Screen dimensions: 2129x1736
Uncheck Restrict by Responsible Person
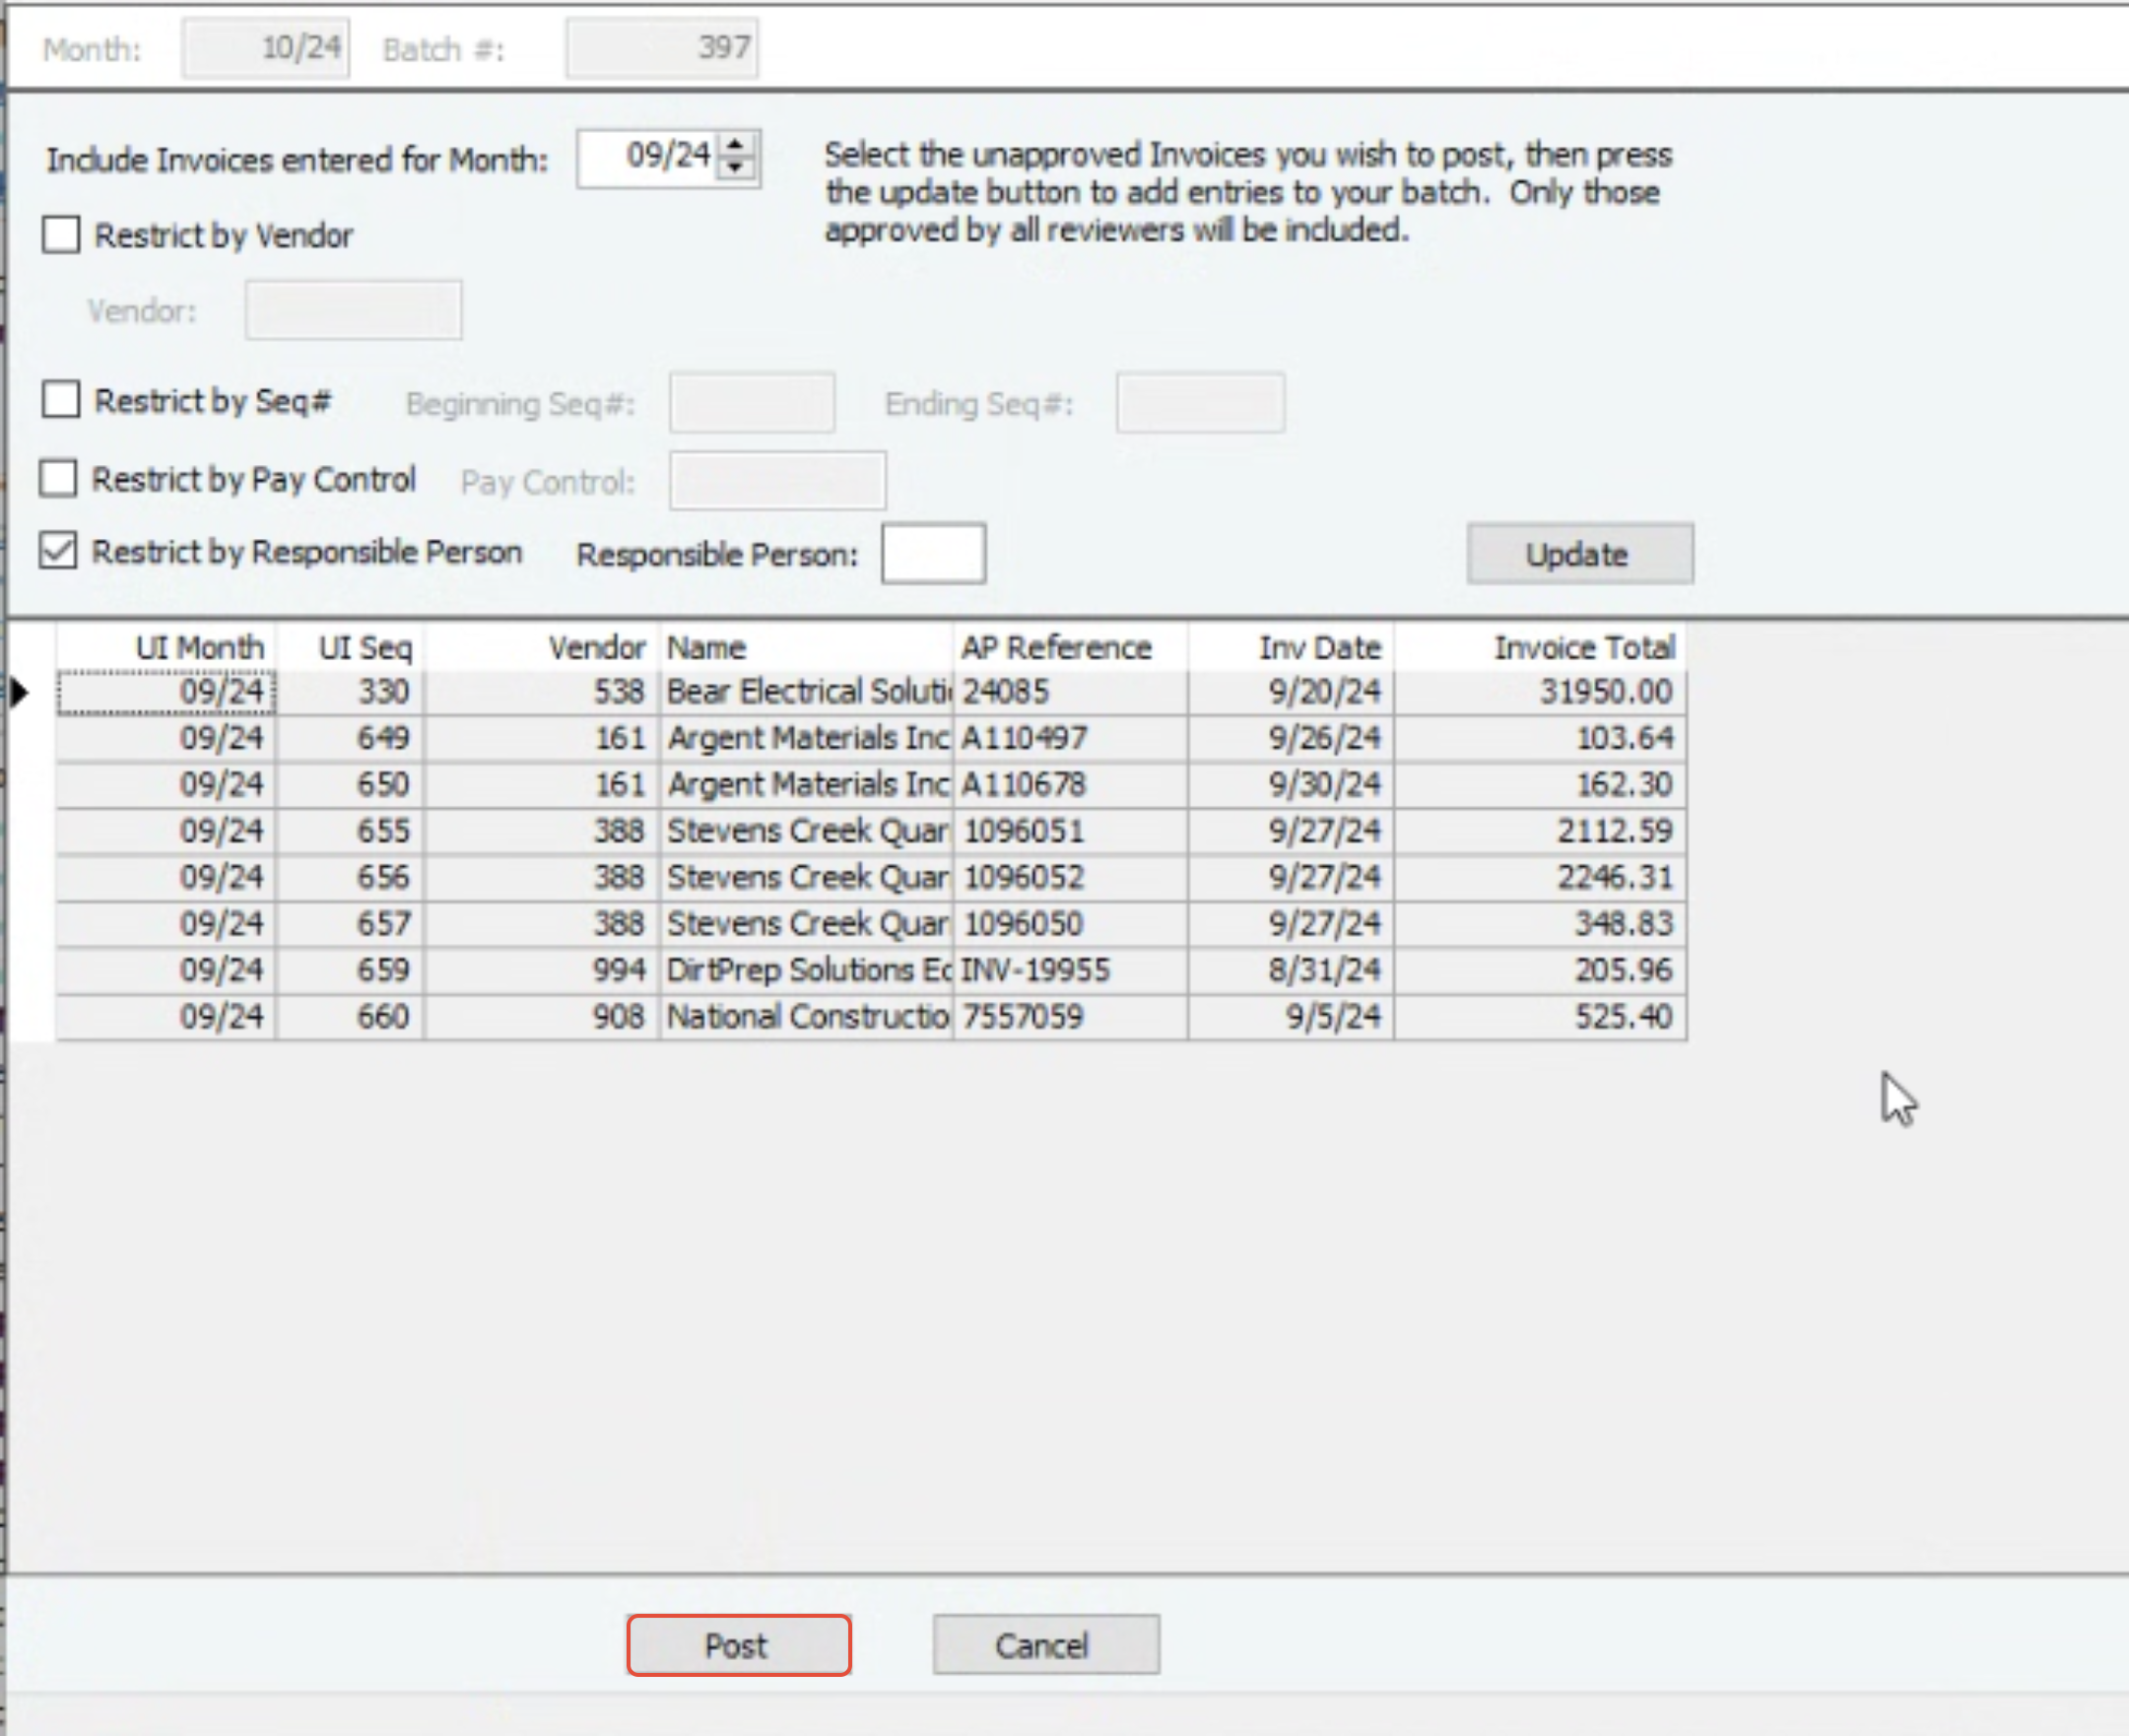[x=58, y=551]
